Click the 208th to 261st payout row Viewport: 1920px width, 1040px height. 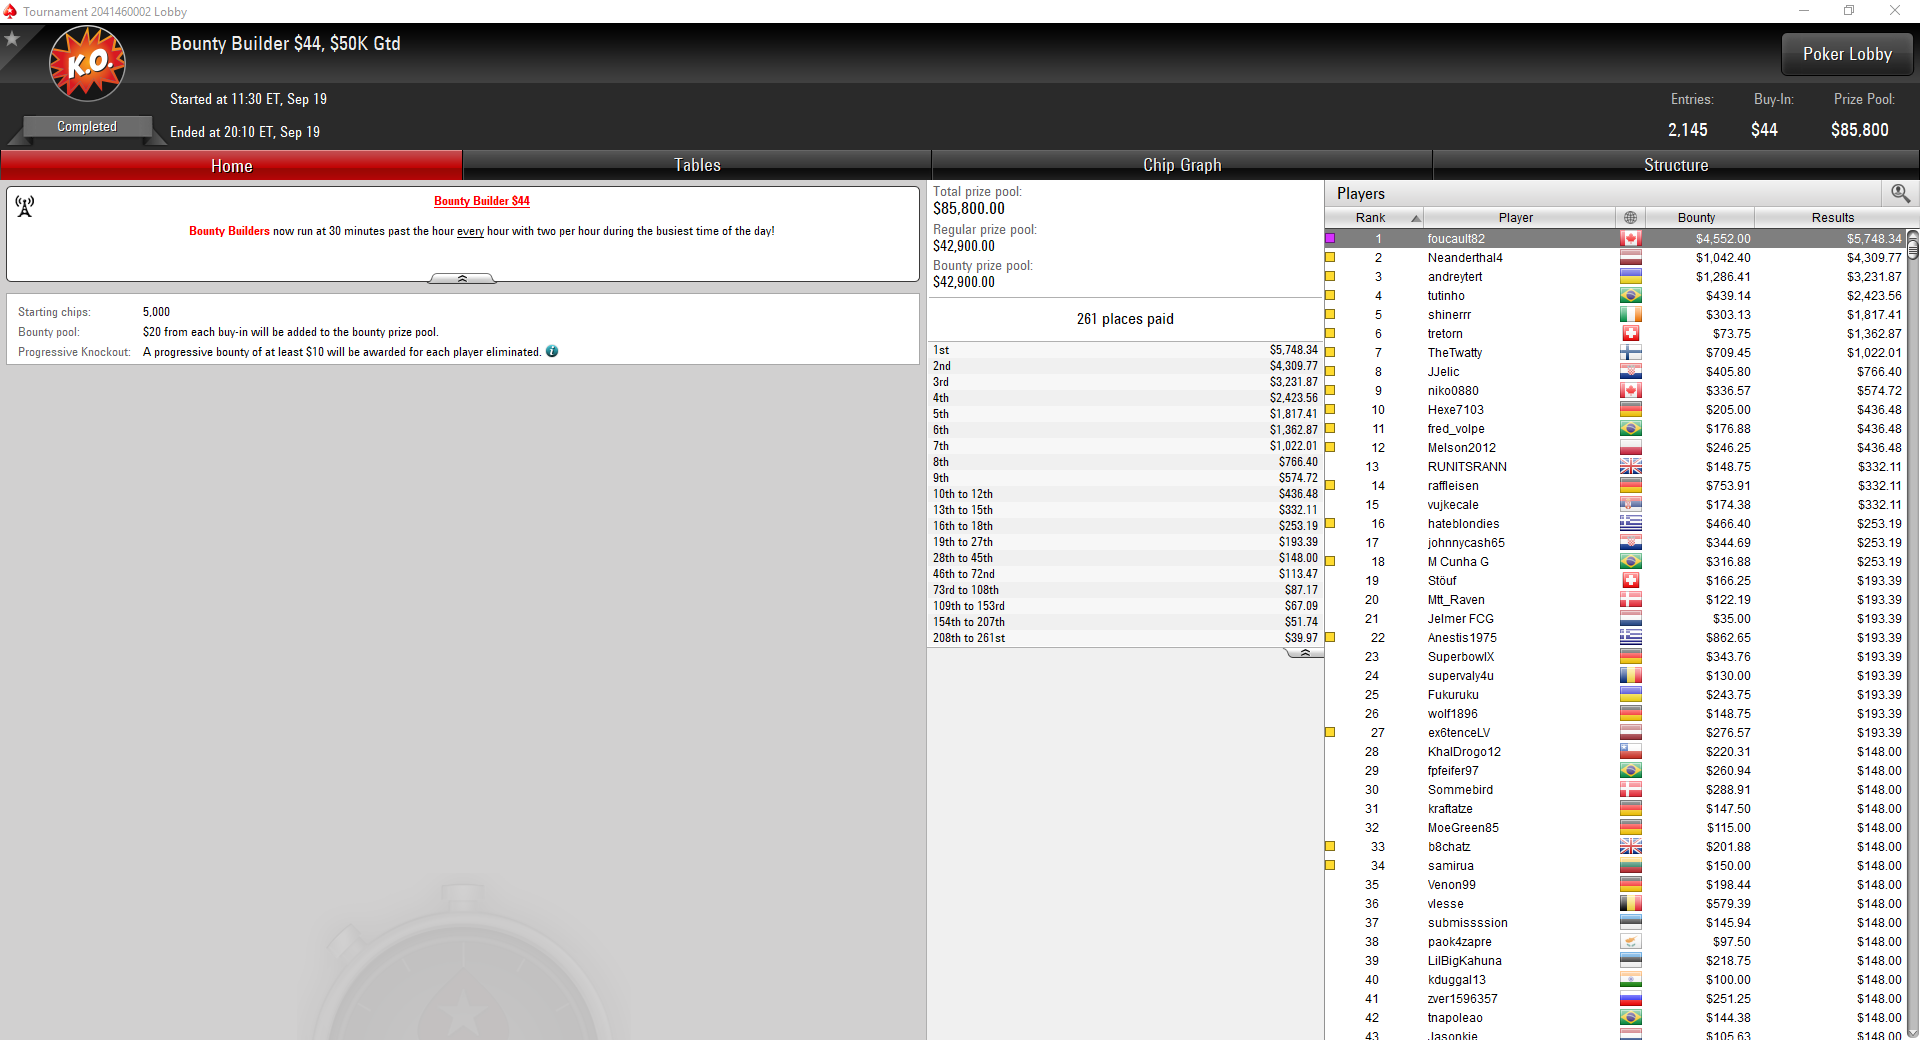1125,638
